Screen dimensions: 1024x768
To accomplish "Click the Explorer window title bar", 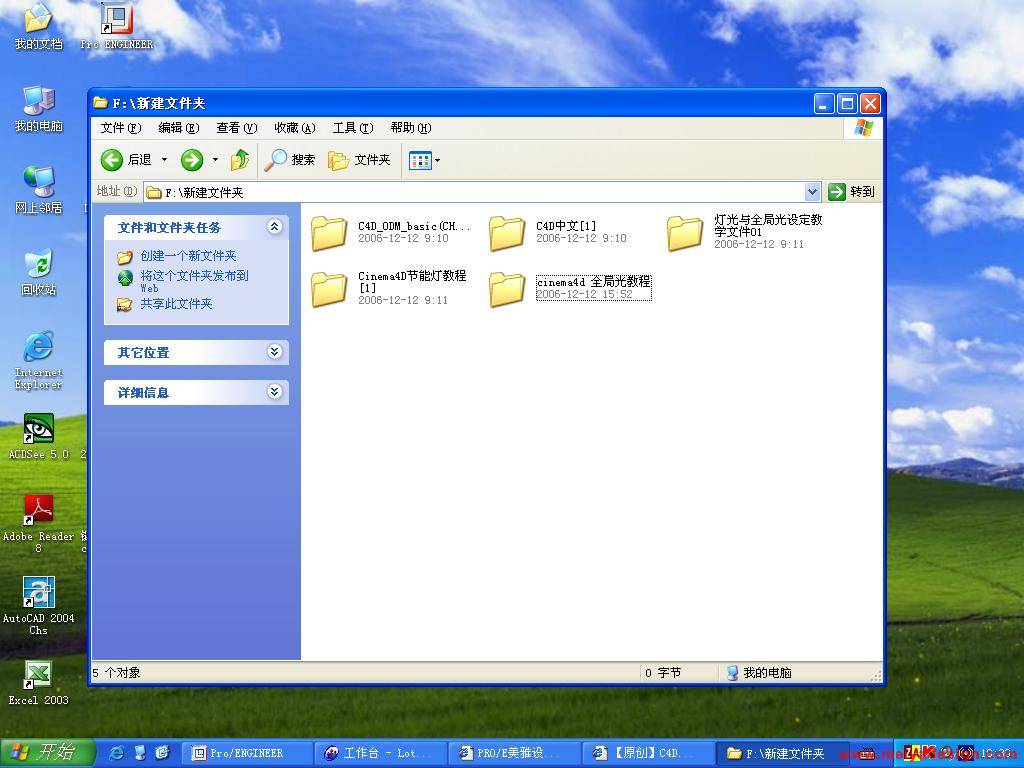I will tap(451, 103).
